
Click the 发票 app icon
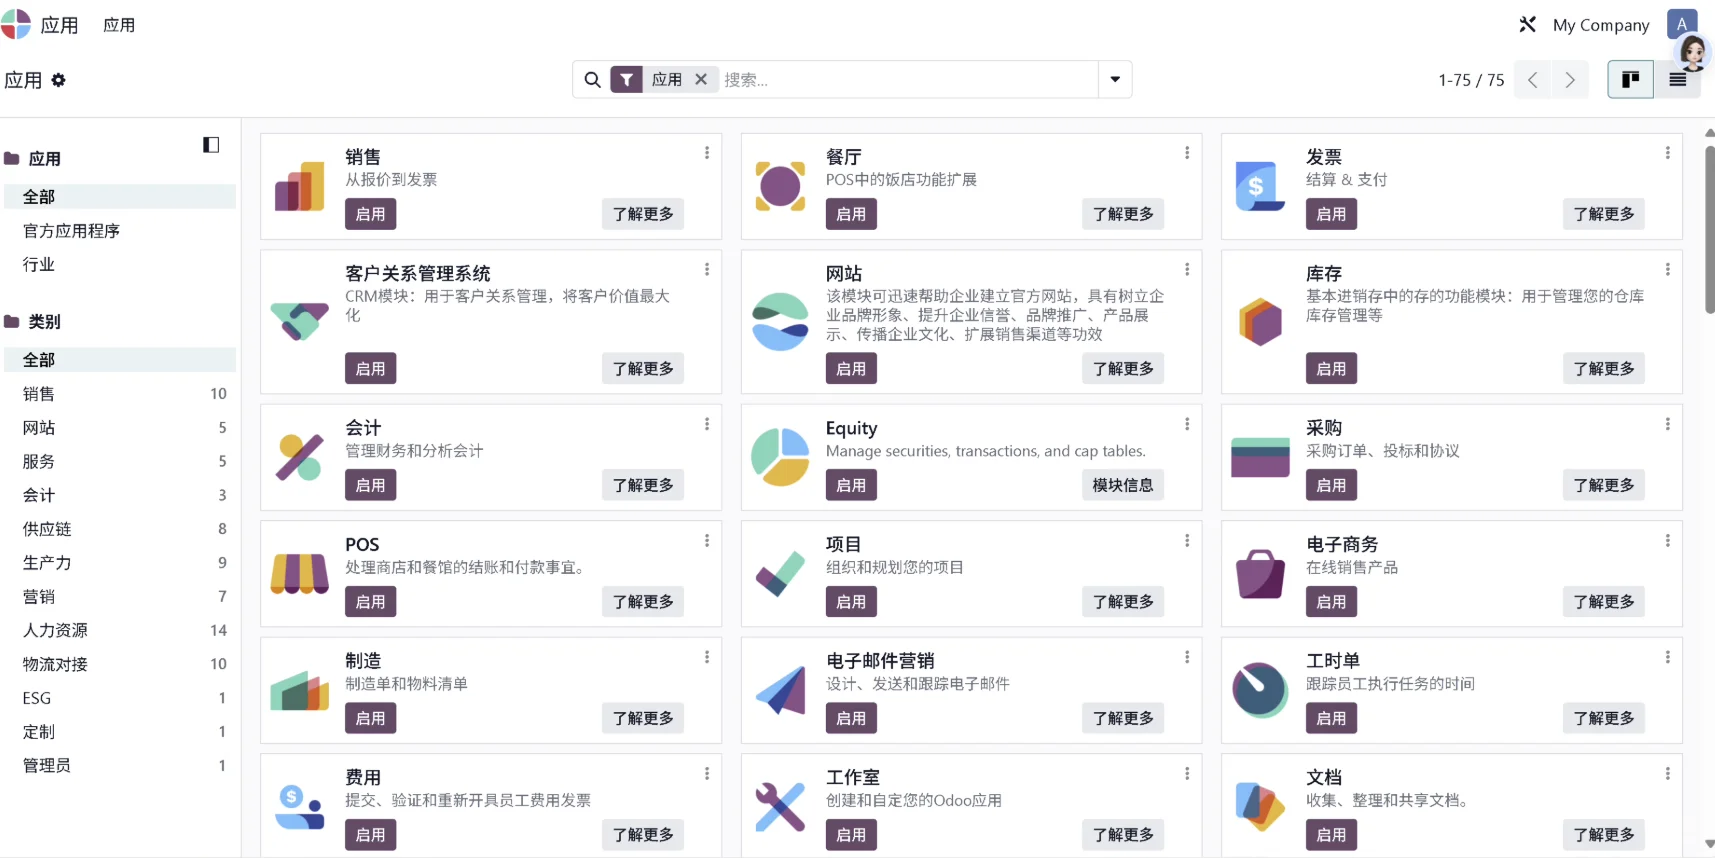pos(1260,186)
